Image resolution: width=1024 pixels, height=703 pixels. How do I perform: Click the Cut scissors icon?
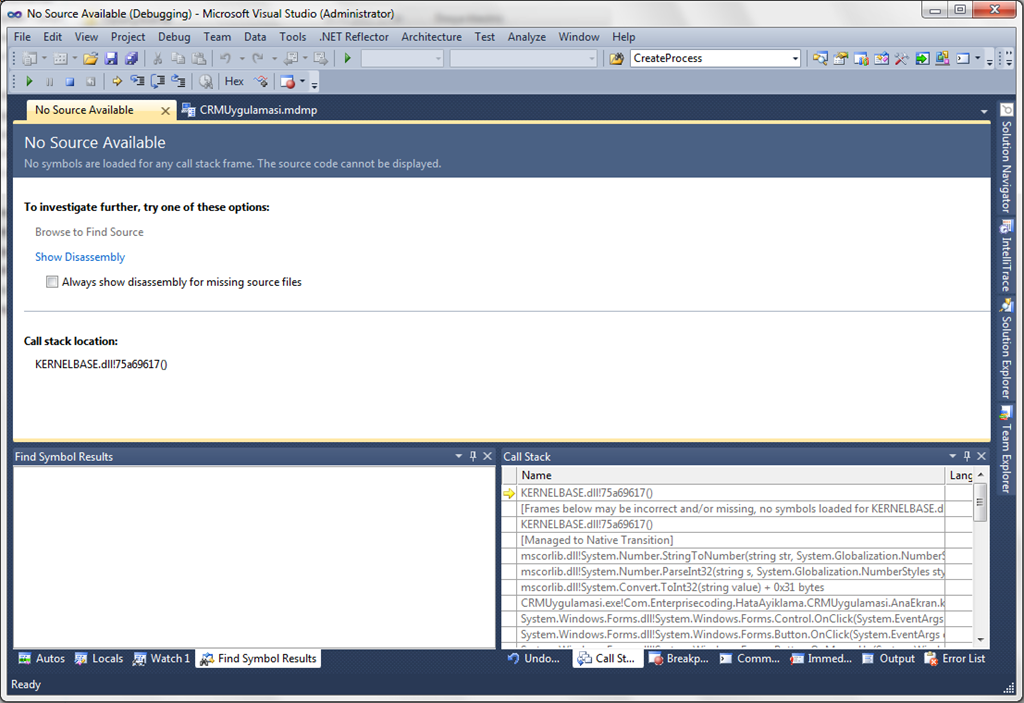click(x=157, y=59)
